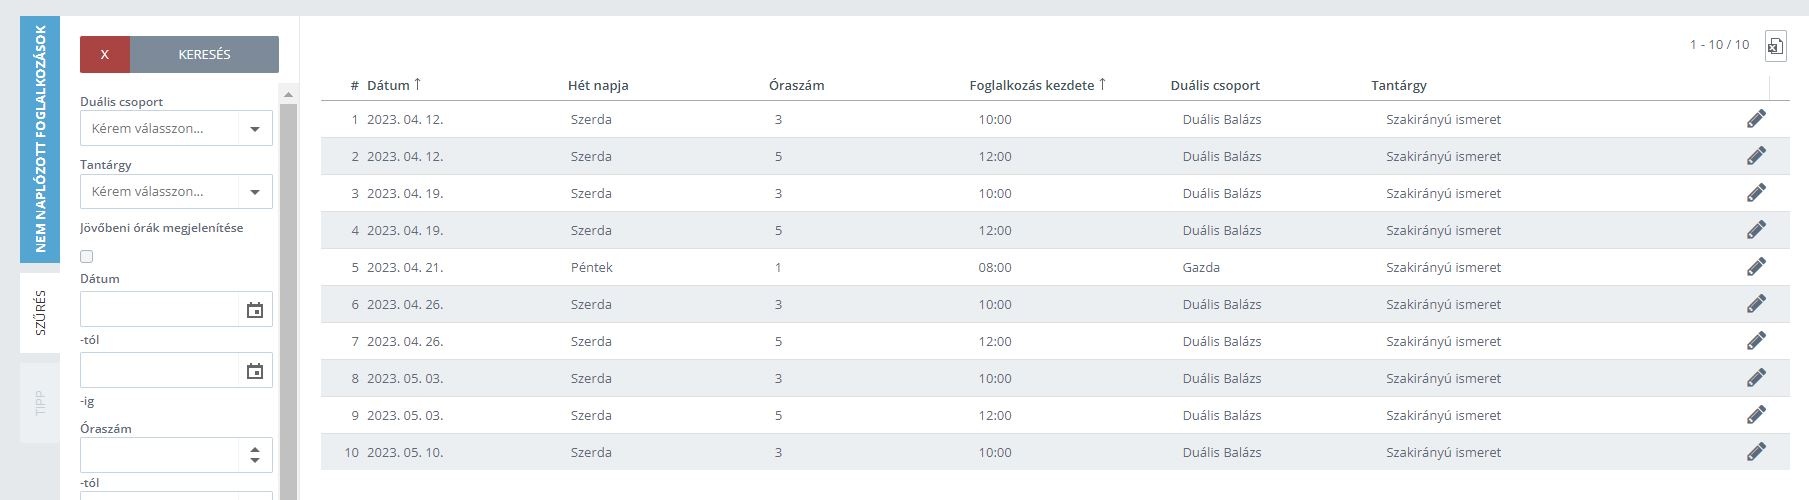Edit row 6 entry via pencil icon
Screen dimensions: 1809x500
pyautogui.click(x=1756, y=304)
